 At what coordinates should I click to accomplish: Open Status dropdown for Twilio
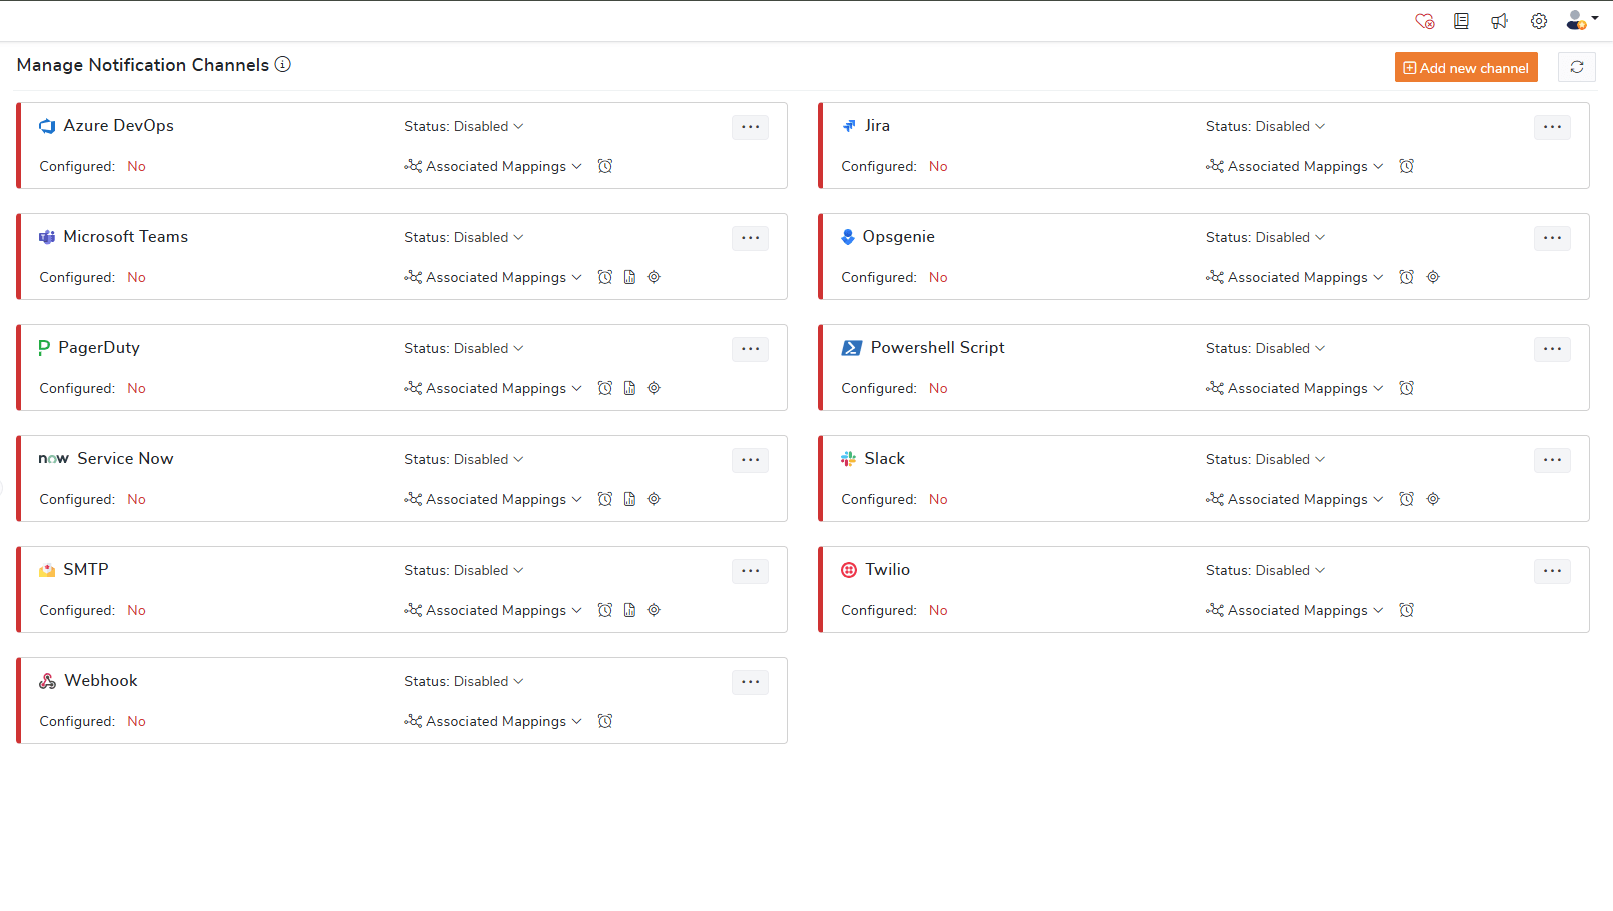pyautogui.click(x=1266, y=570)
